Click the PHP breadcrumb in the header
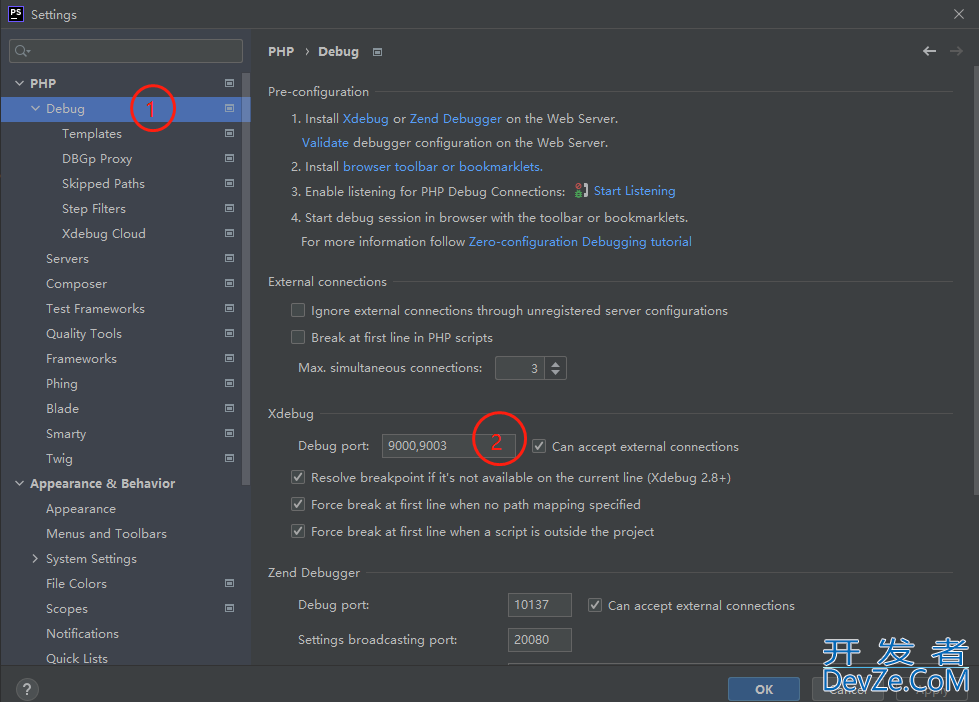Image resolution: width=979 pixels, height=702 pixels. tap(281, 52)
